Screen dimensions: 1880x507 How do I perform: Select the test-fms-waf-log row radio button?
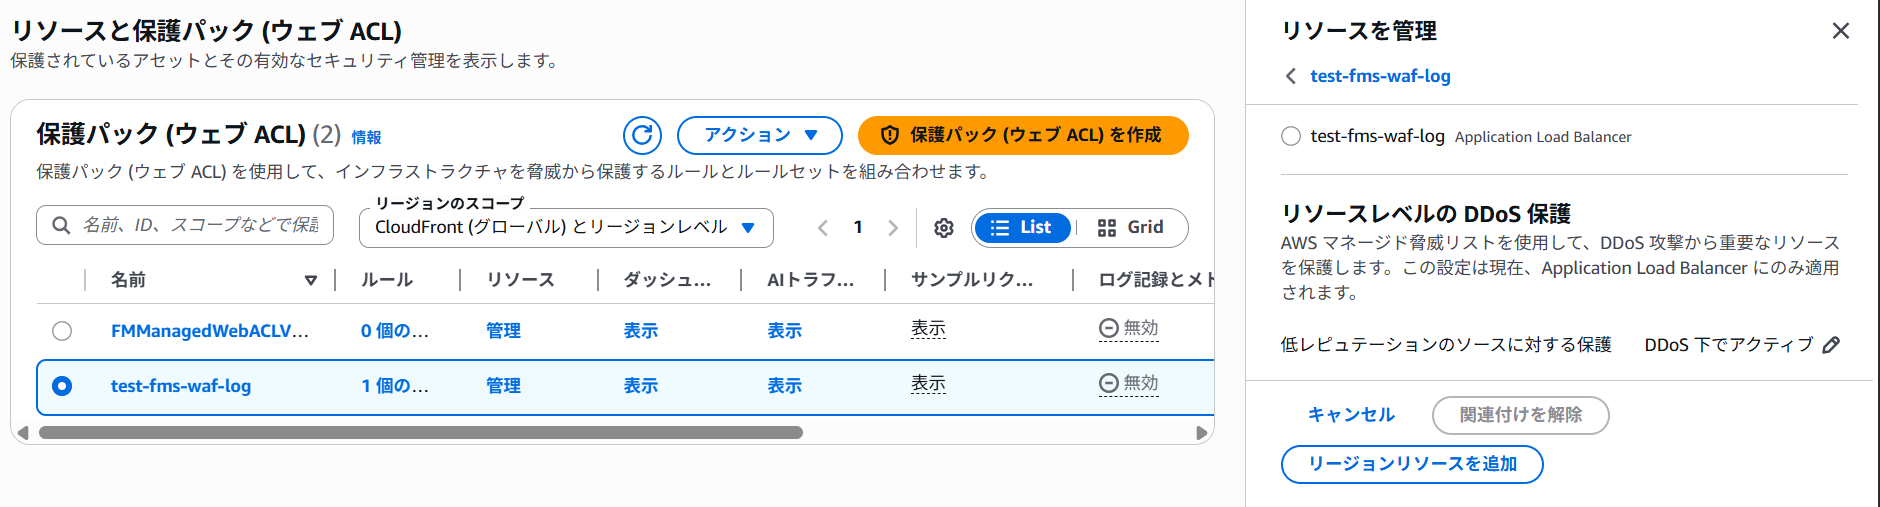pos(62,386)
